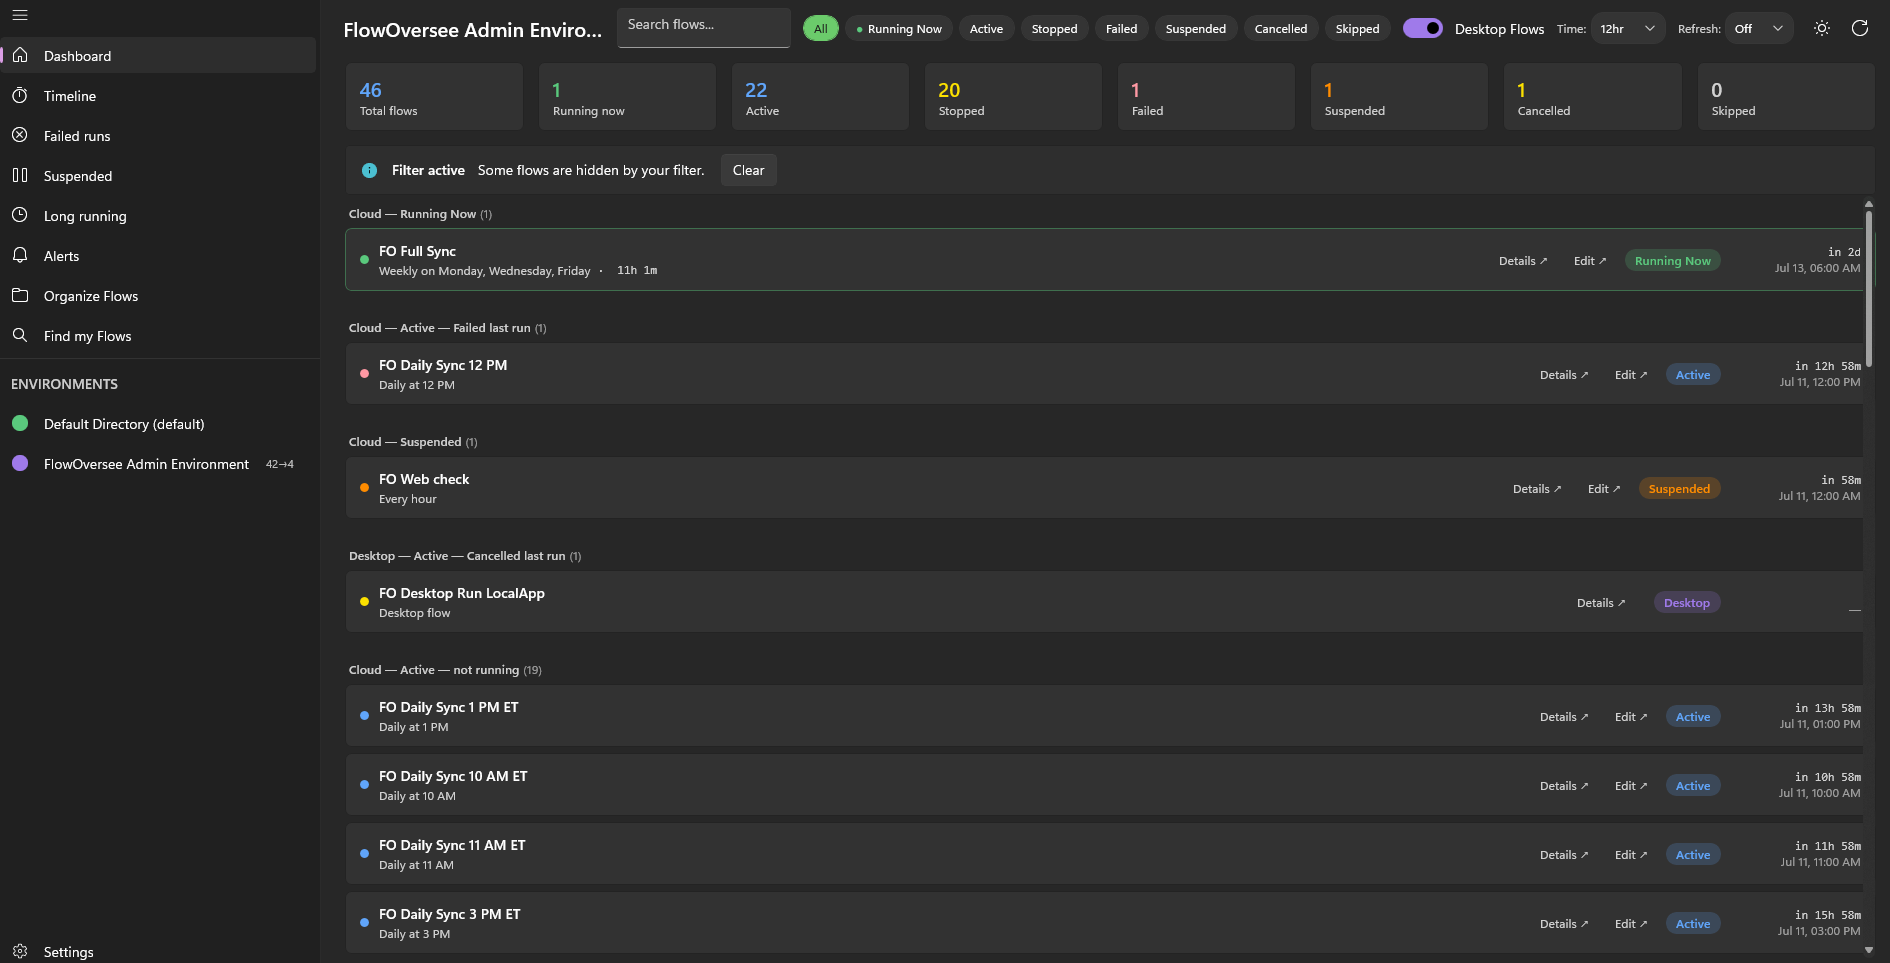Click the purple FlowOversee Admin Environment dot
1890x963 pixels.
tap(20, 463)
